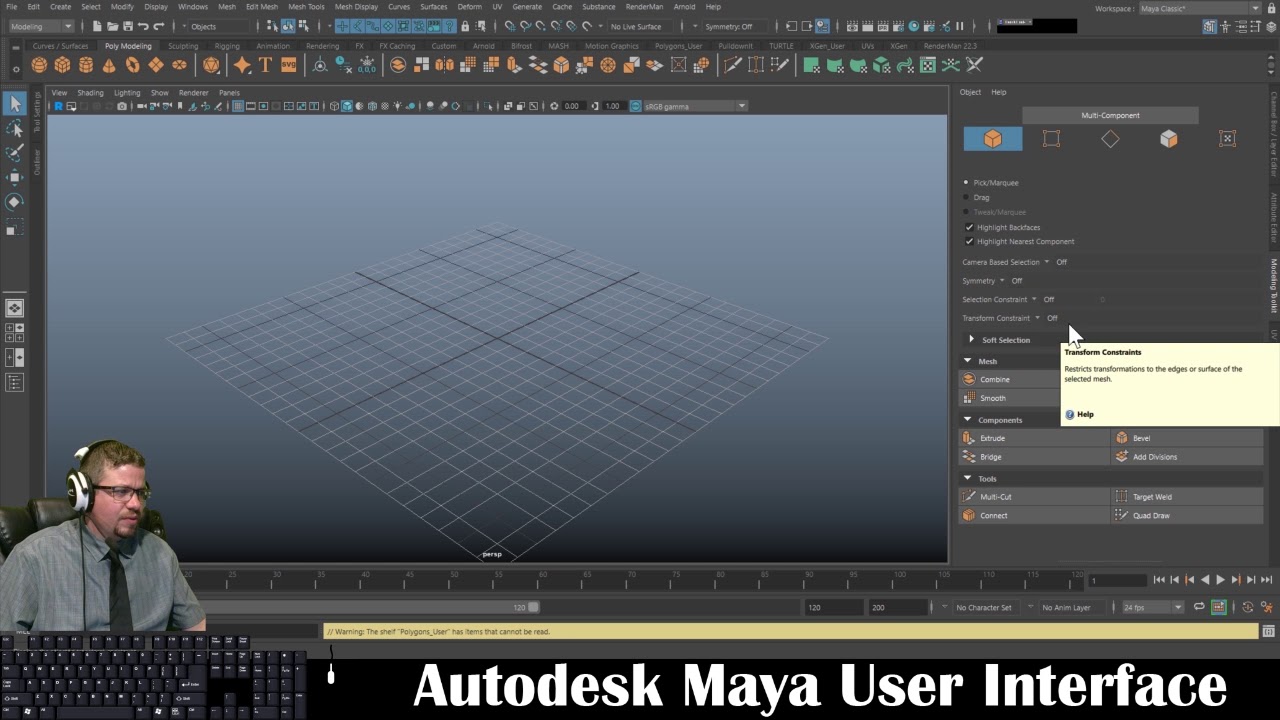This screenshot has height=720, width=1280.
Task: Click the Save Scene icon
Action: click(127, 26)
